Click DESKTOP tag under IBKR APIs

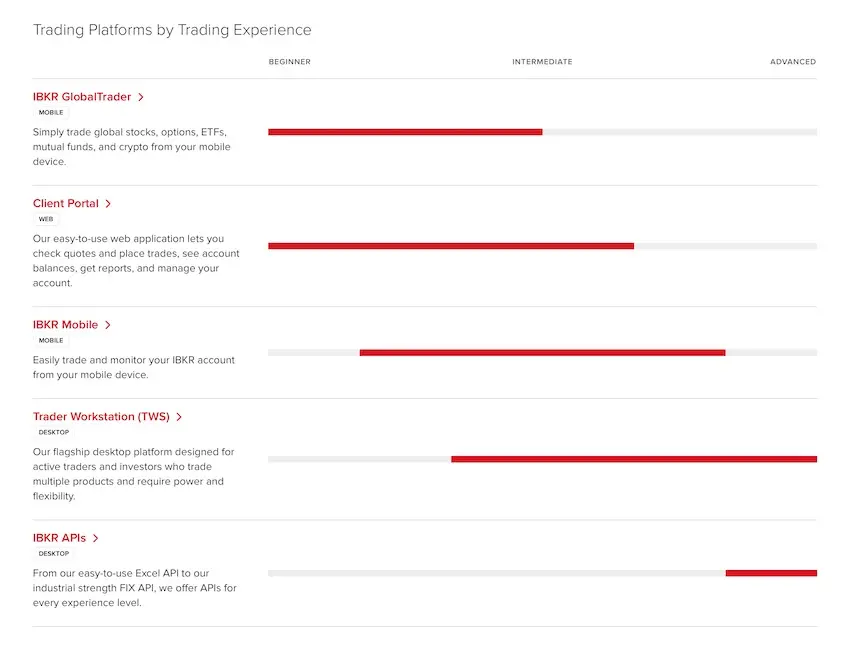54,554
